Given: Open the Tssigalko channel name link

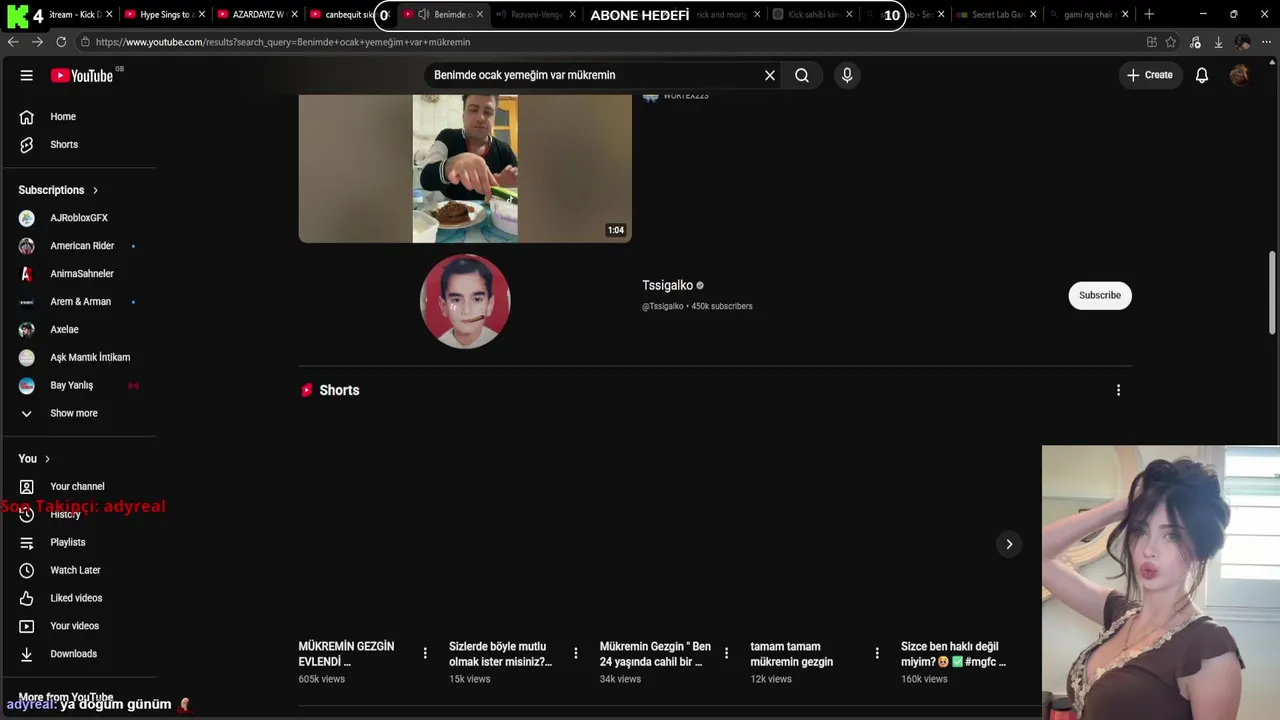Looking at the screenshot, I should (667, 286).
